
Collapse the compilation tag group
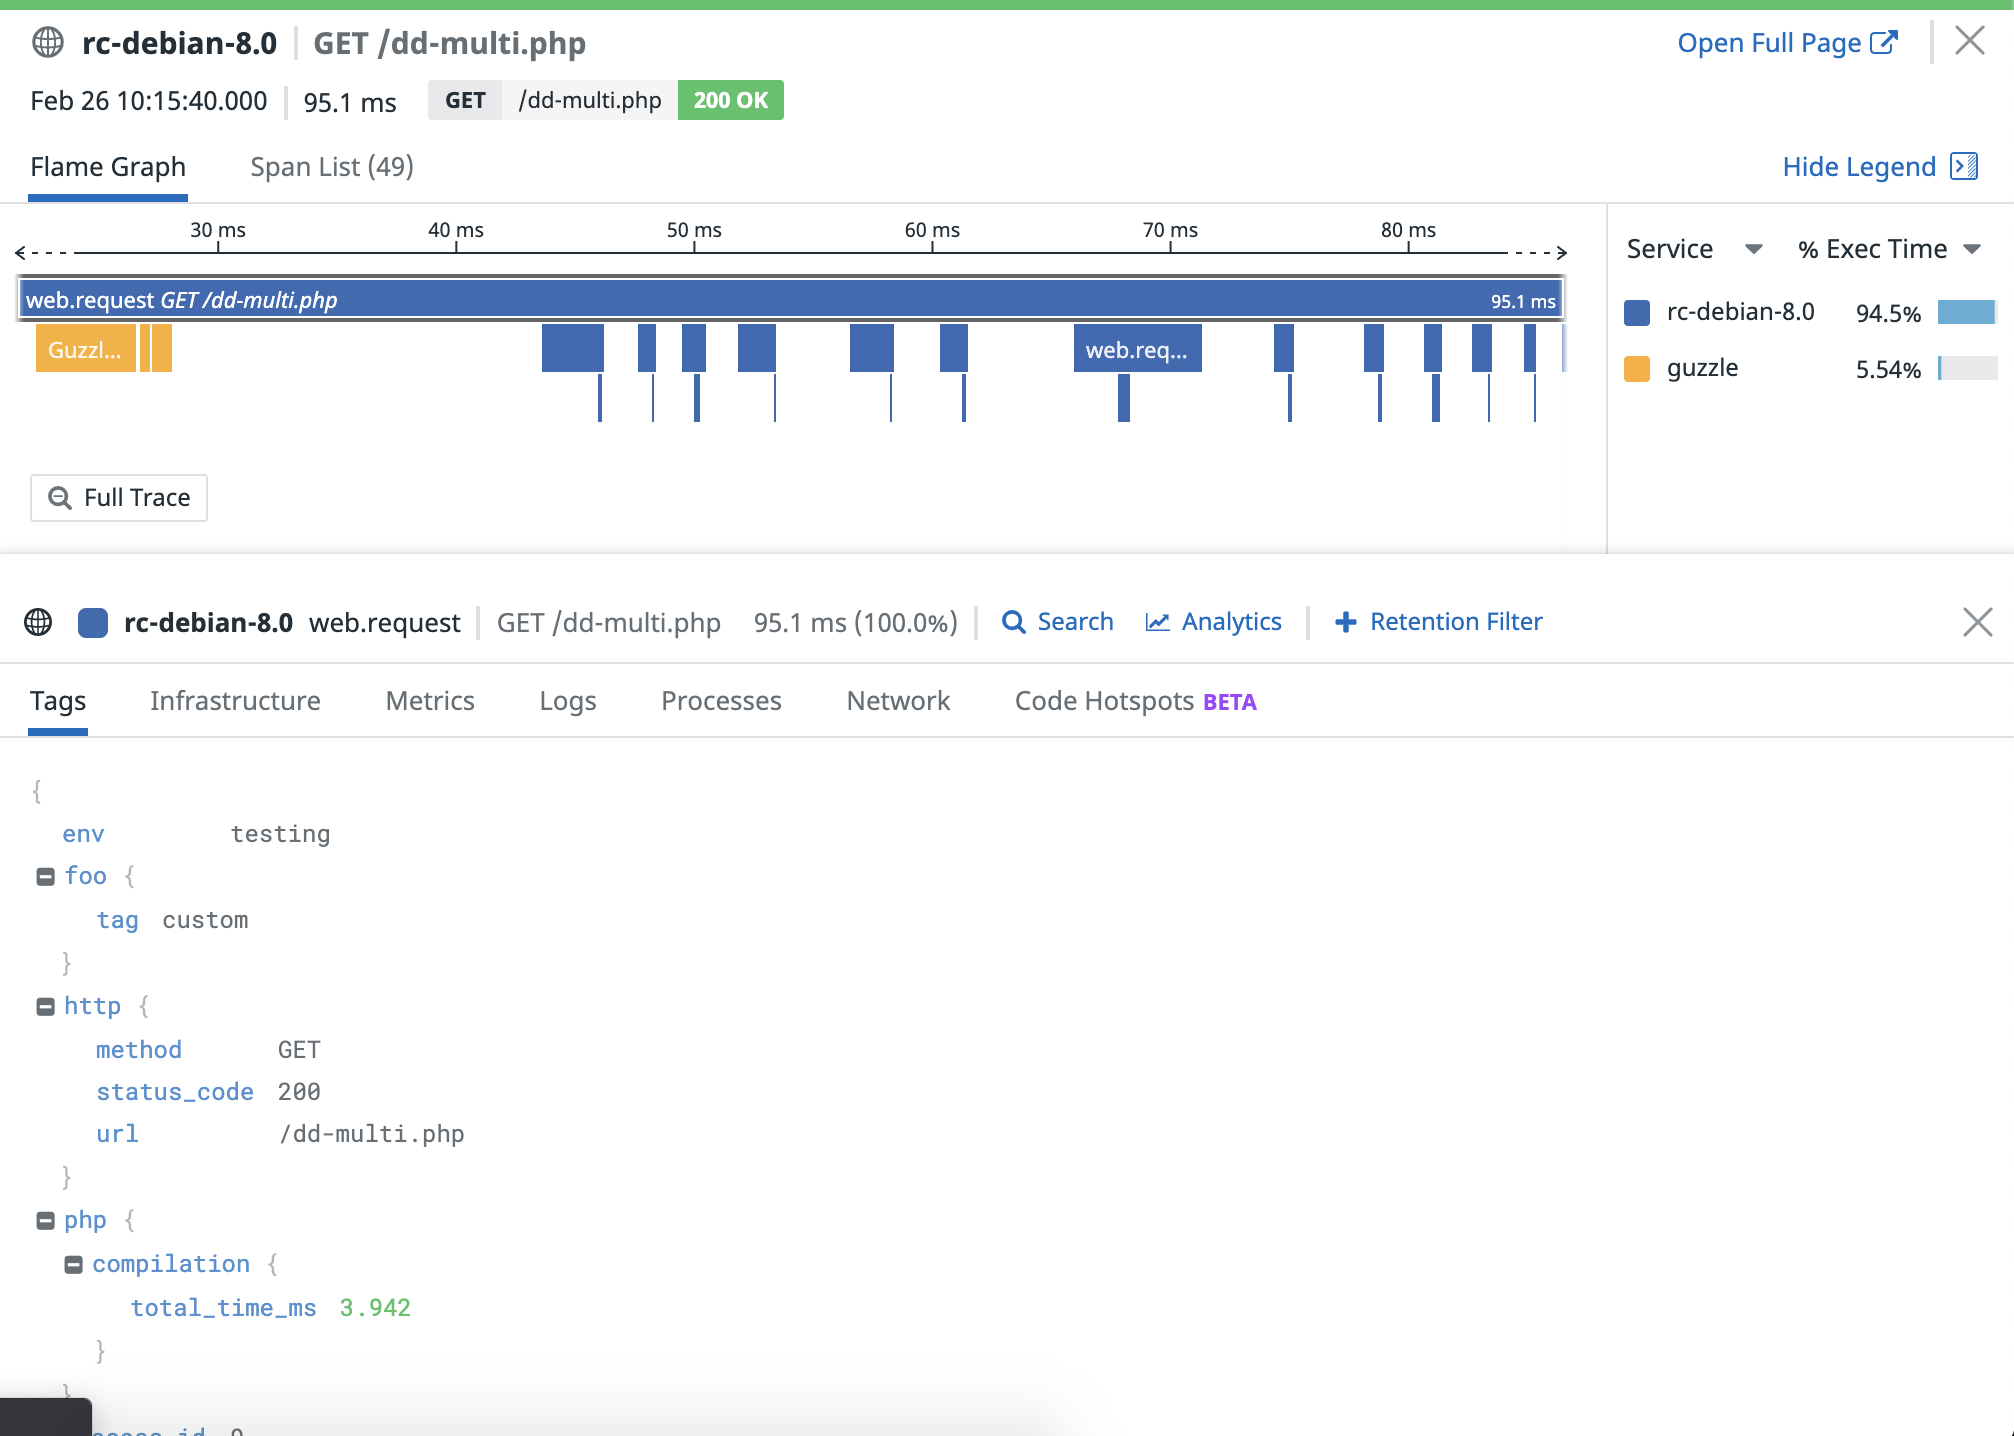[x=73, y=1265]
